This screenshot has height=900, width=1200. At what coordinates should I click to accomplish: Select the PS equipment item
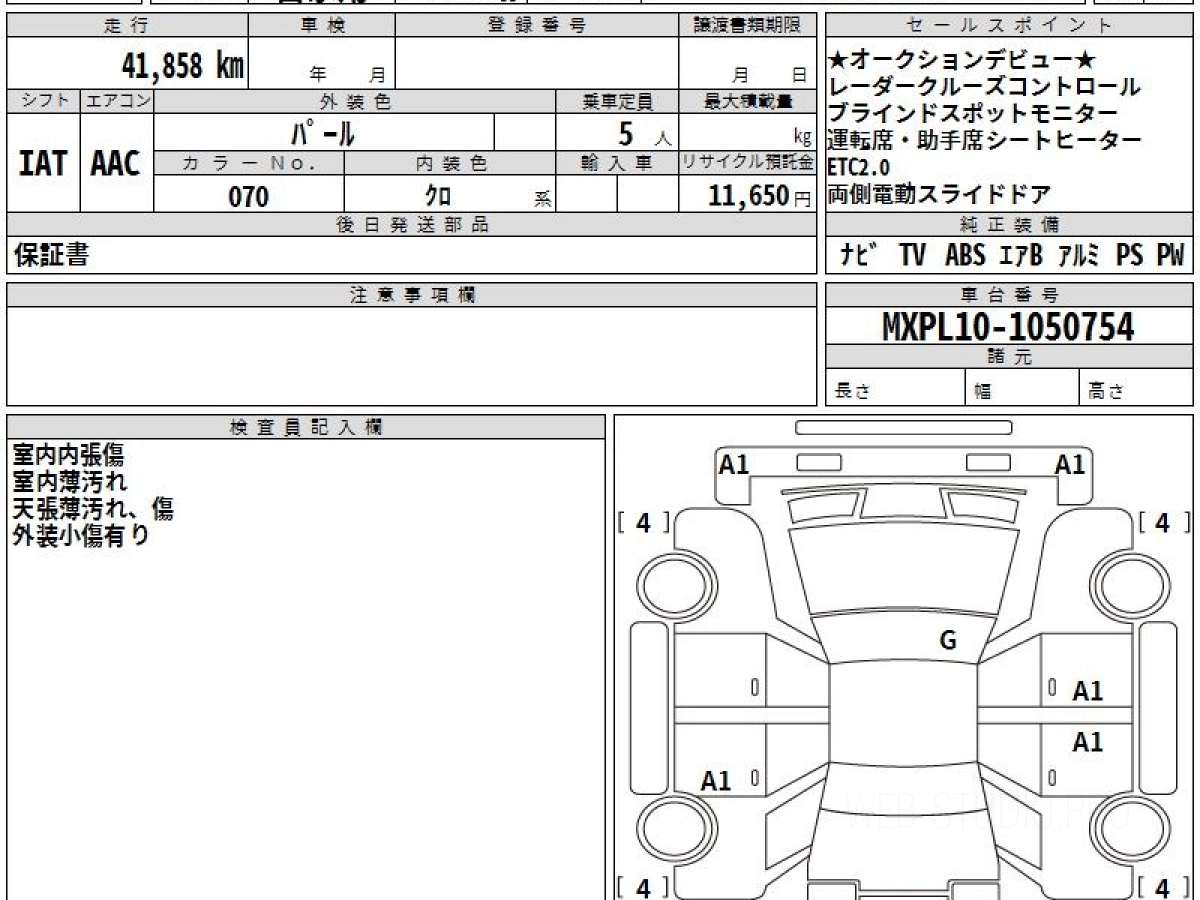pyautogui.click(x=1130, y=256)
